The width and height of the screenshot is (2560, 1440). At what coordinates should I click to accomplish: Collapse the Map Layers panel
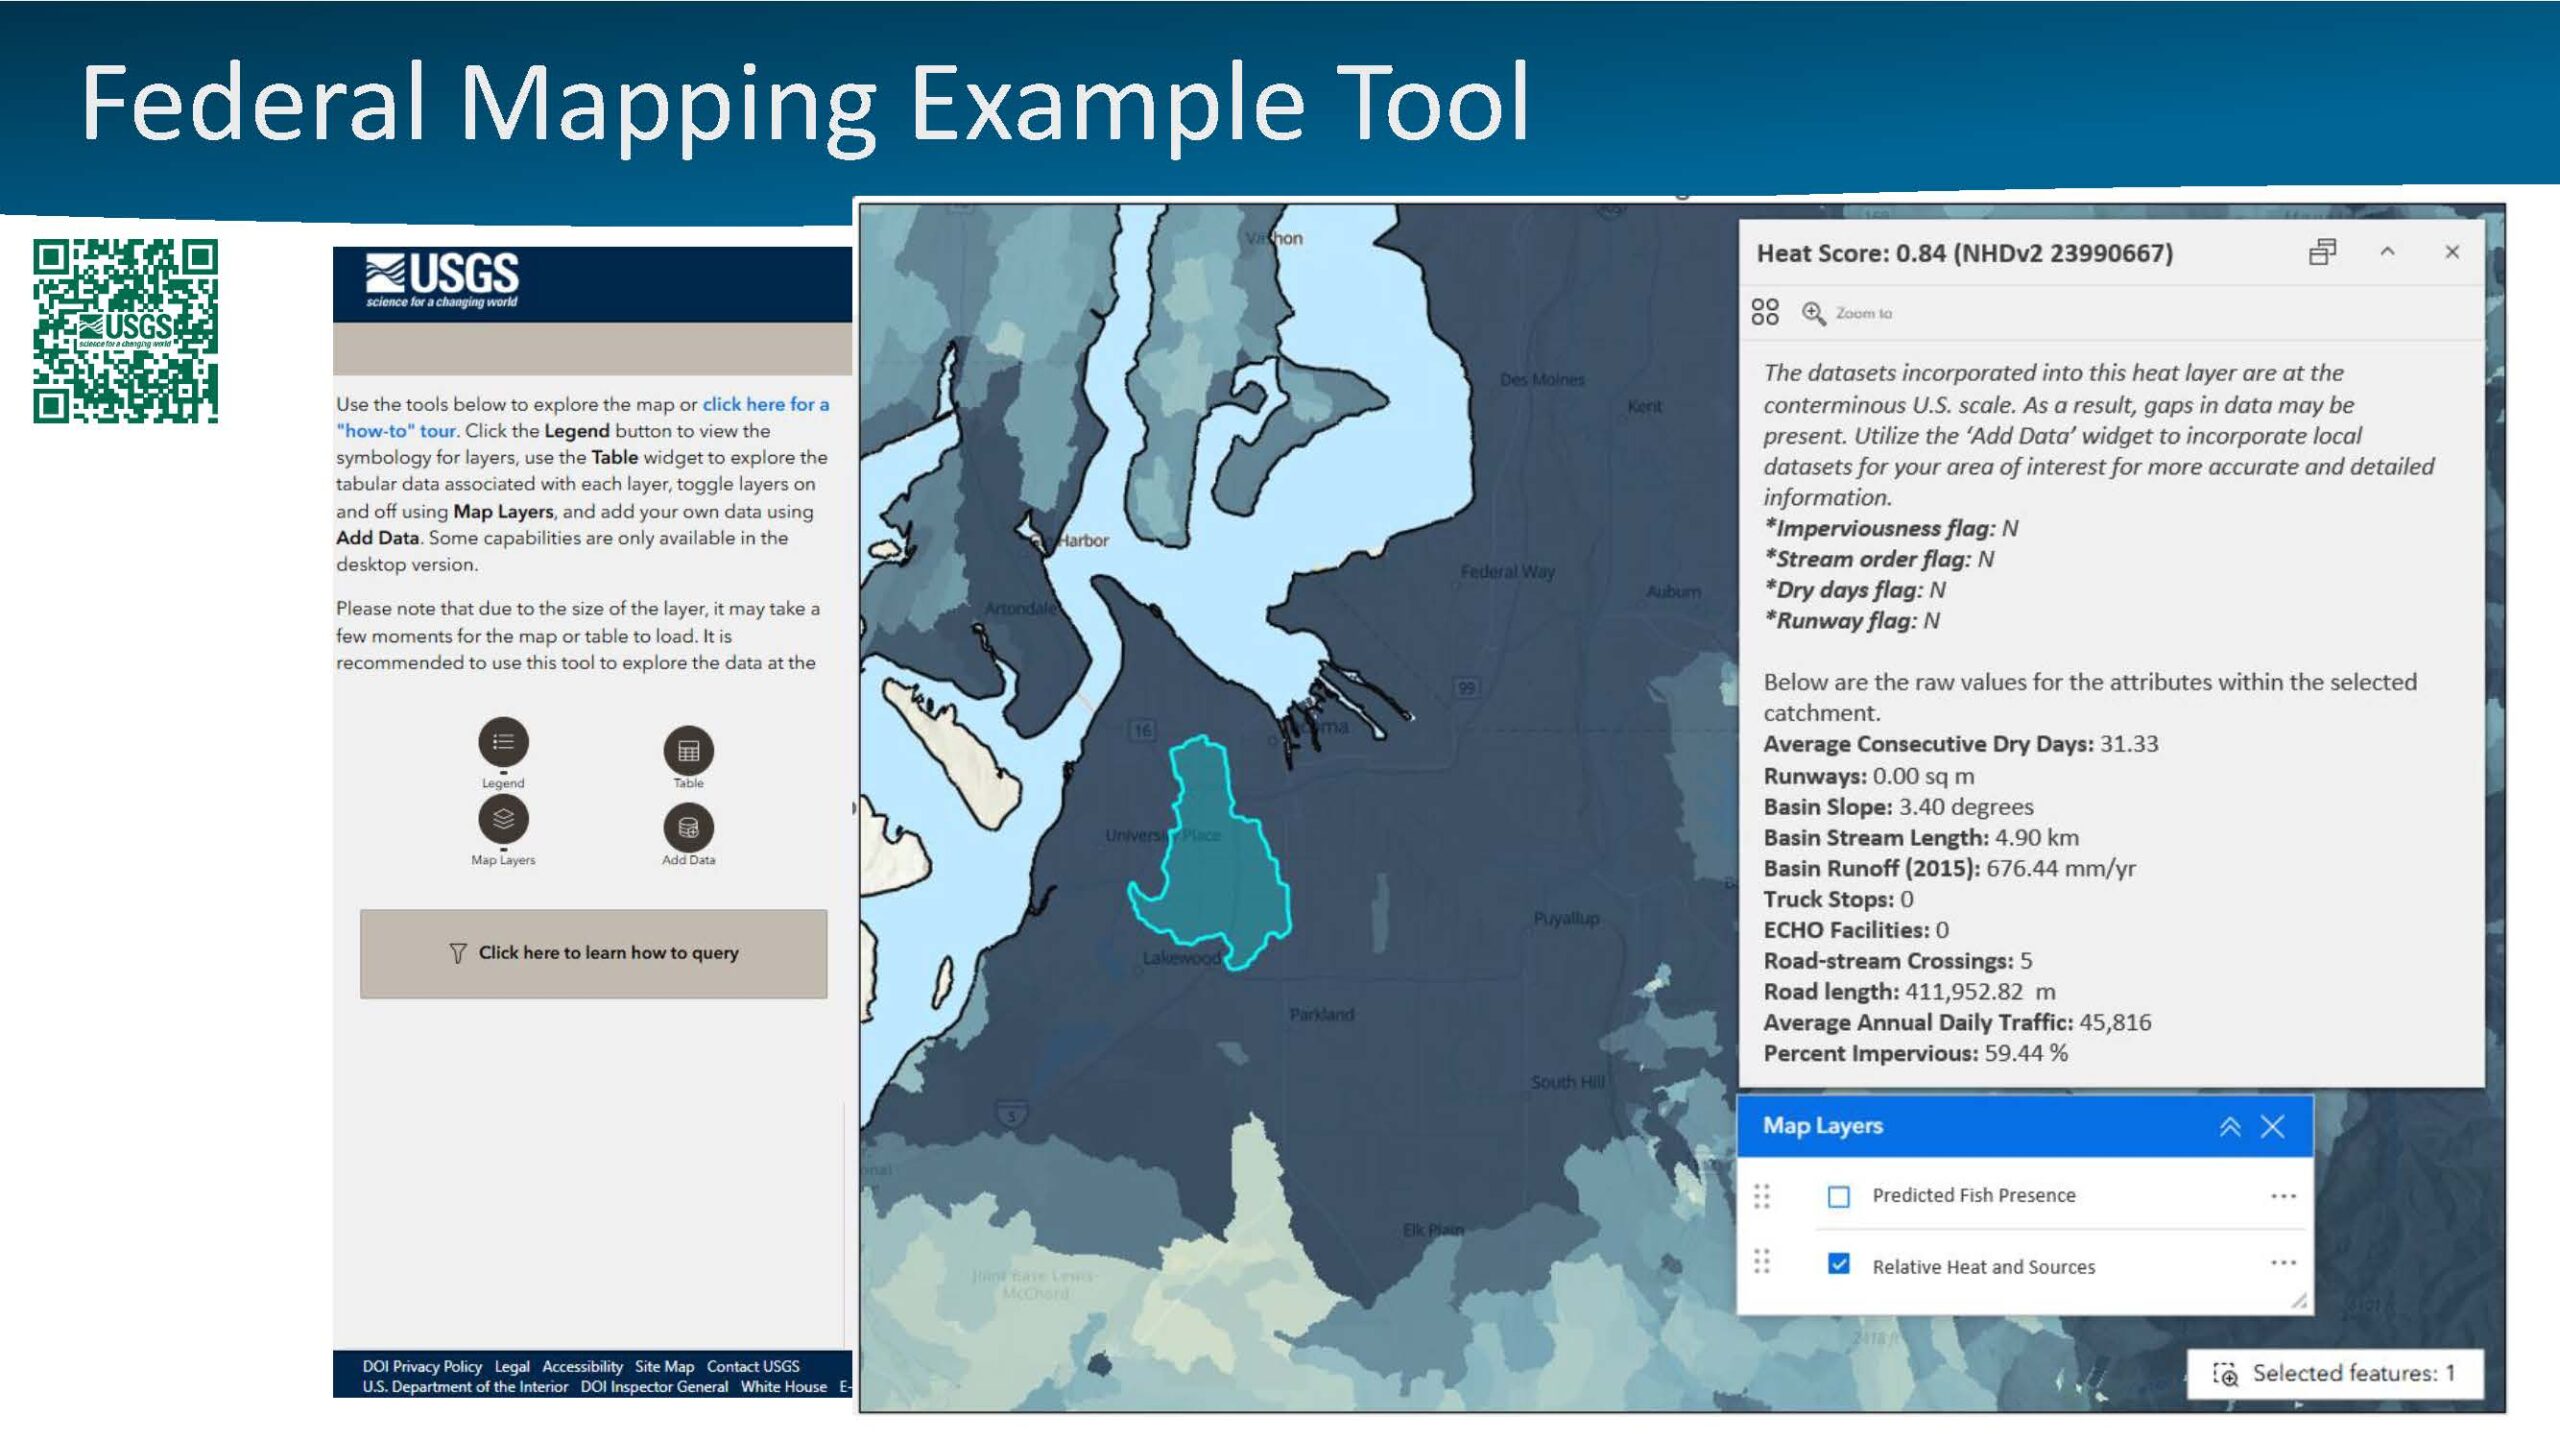2230,1127
